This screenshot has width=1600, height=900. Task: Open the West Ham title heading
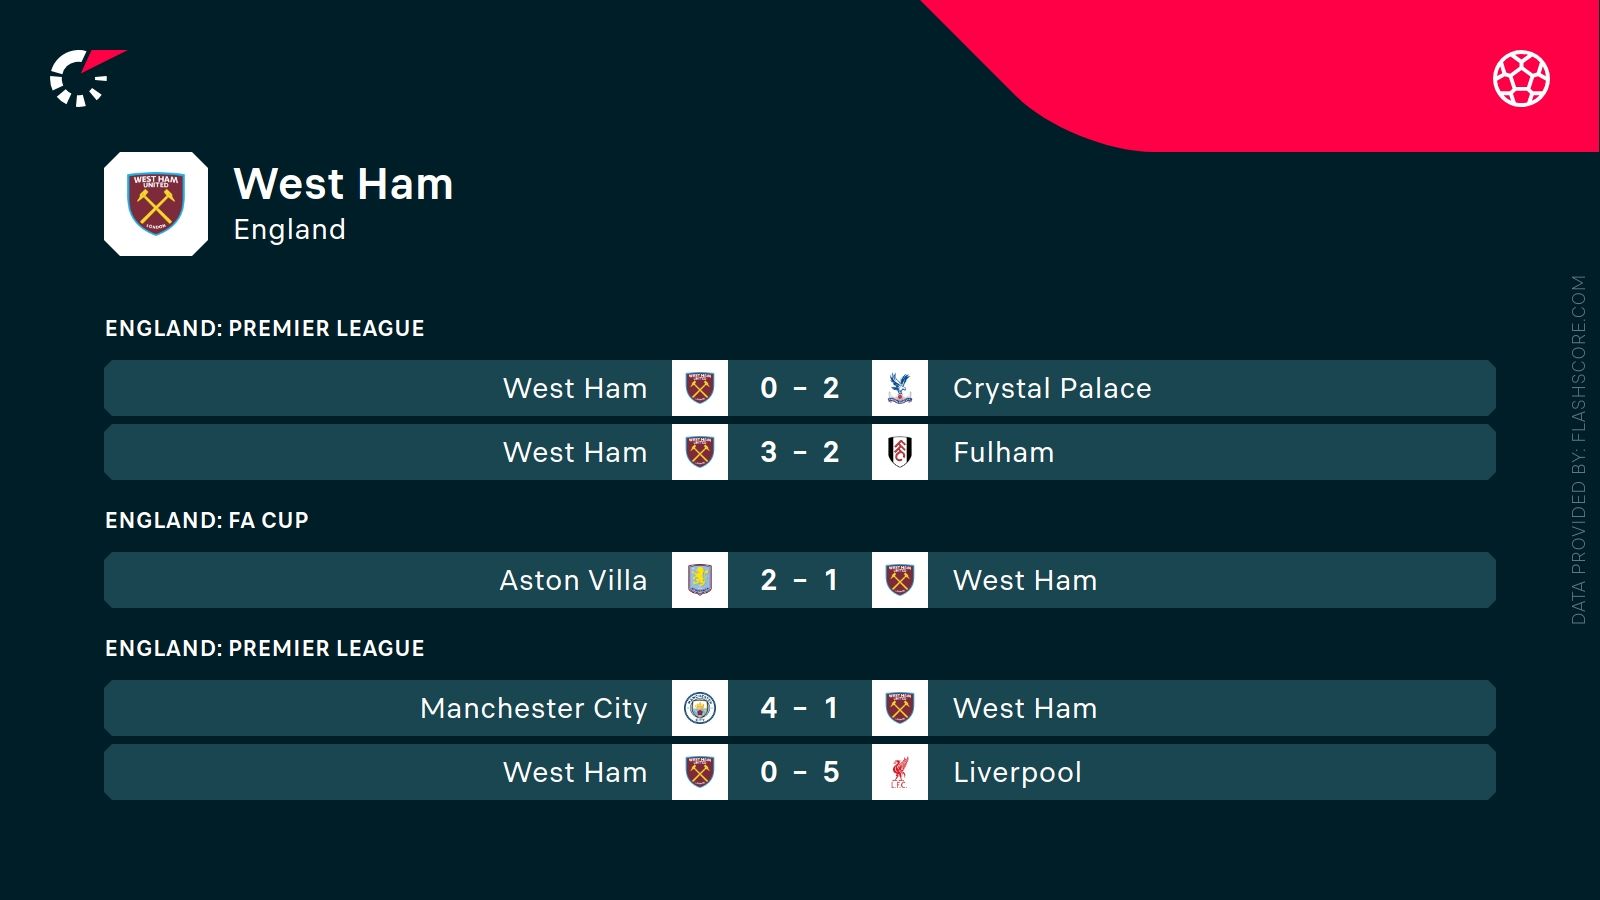[343, 184]
